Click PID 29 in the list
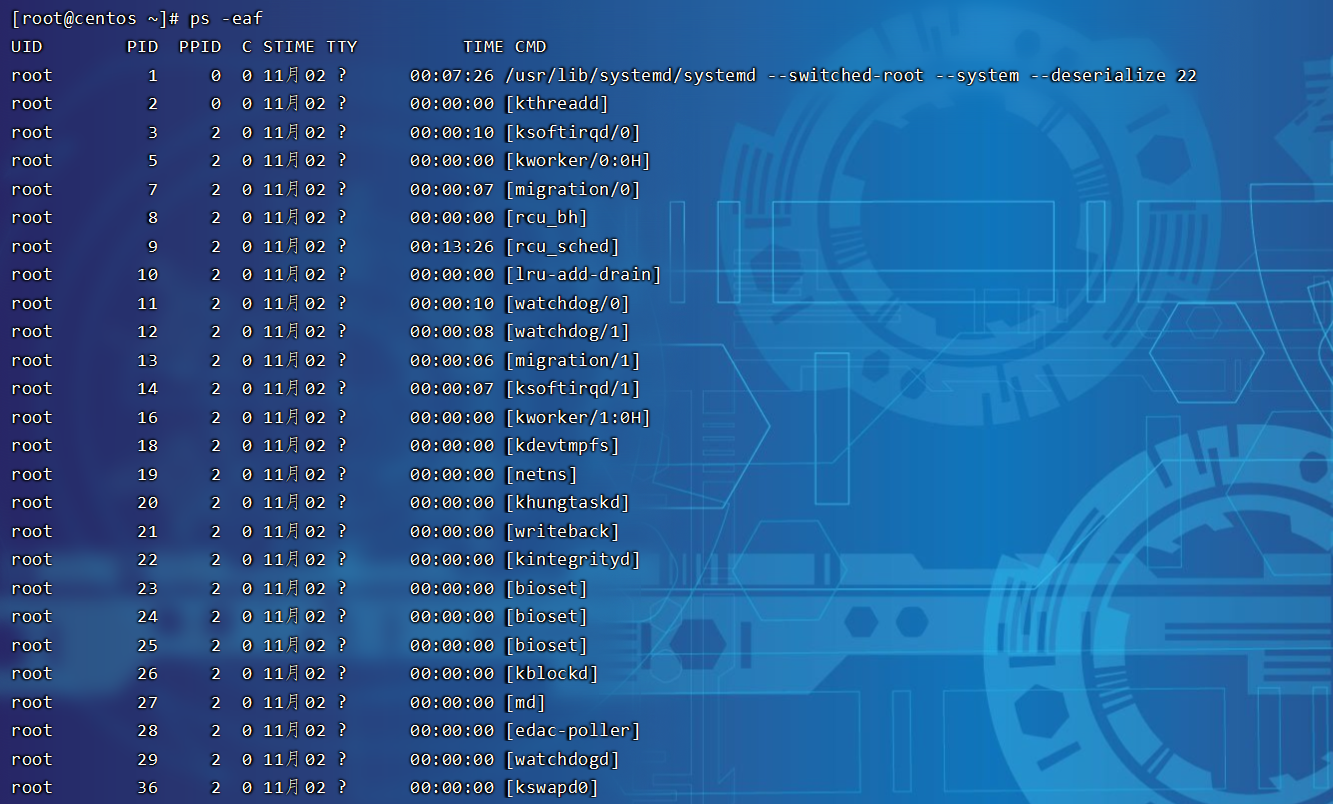The width and height of the screenshot is (1333, 804). coord(148,759)
